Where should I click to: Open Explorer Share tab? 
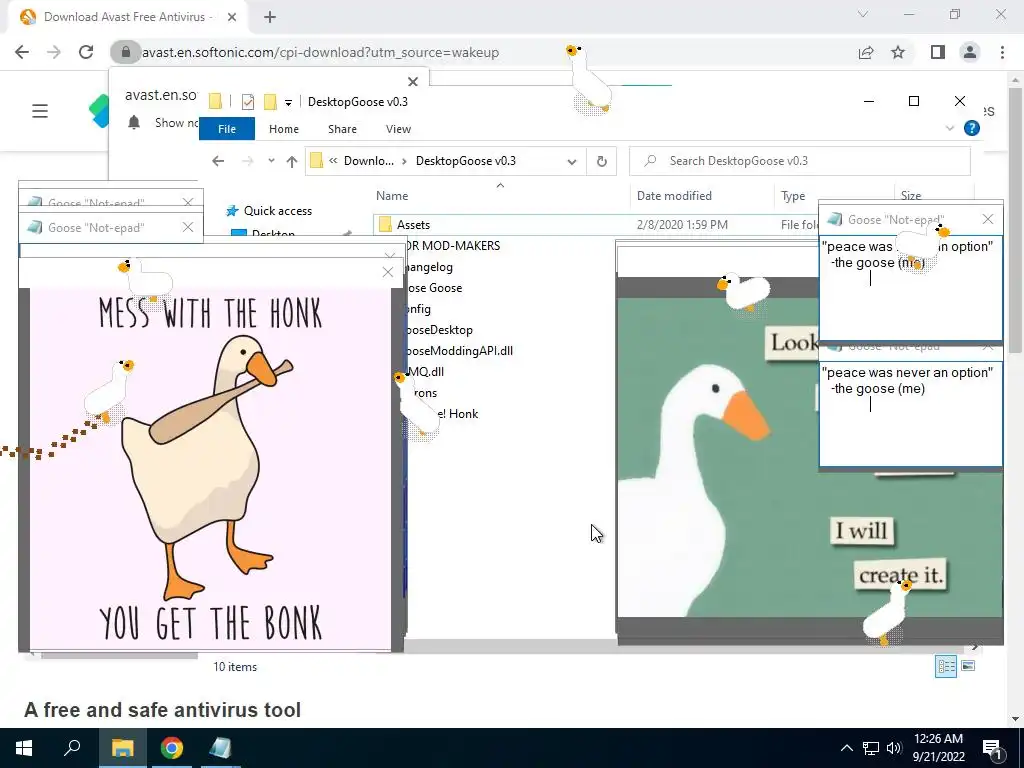(342, 129)
